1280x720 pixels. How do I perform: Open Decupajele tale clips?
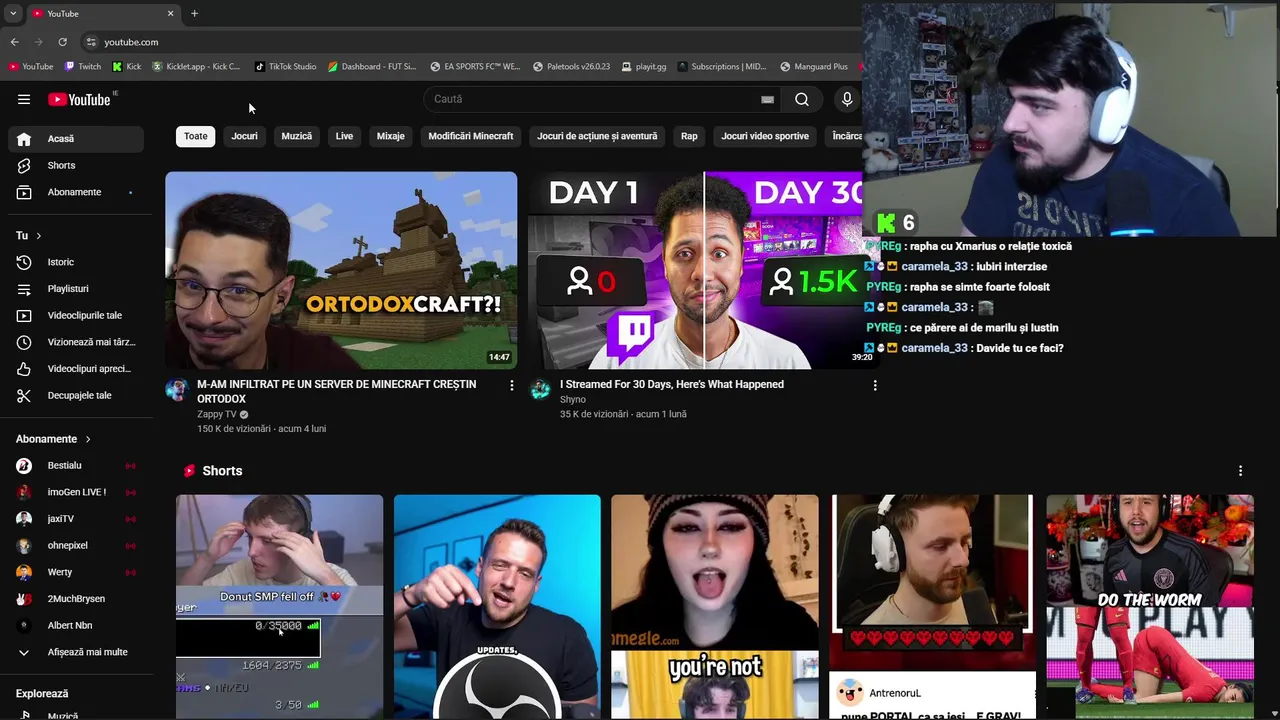point(76,395)
